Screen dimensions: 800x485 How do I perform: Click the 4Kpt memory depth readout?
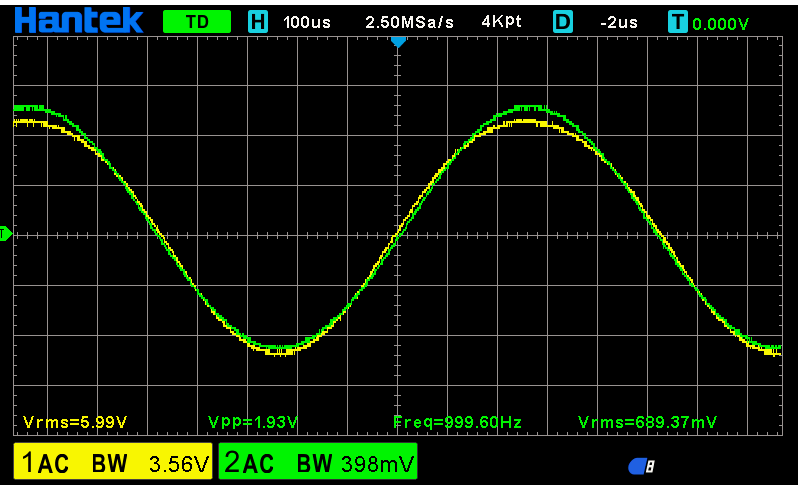[x=501, y=22]
